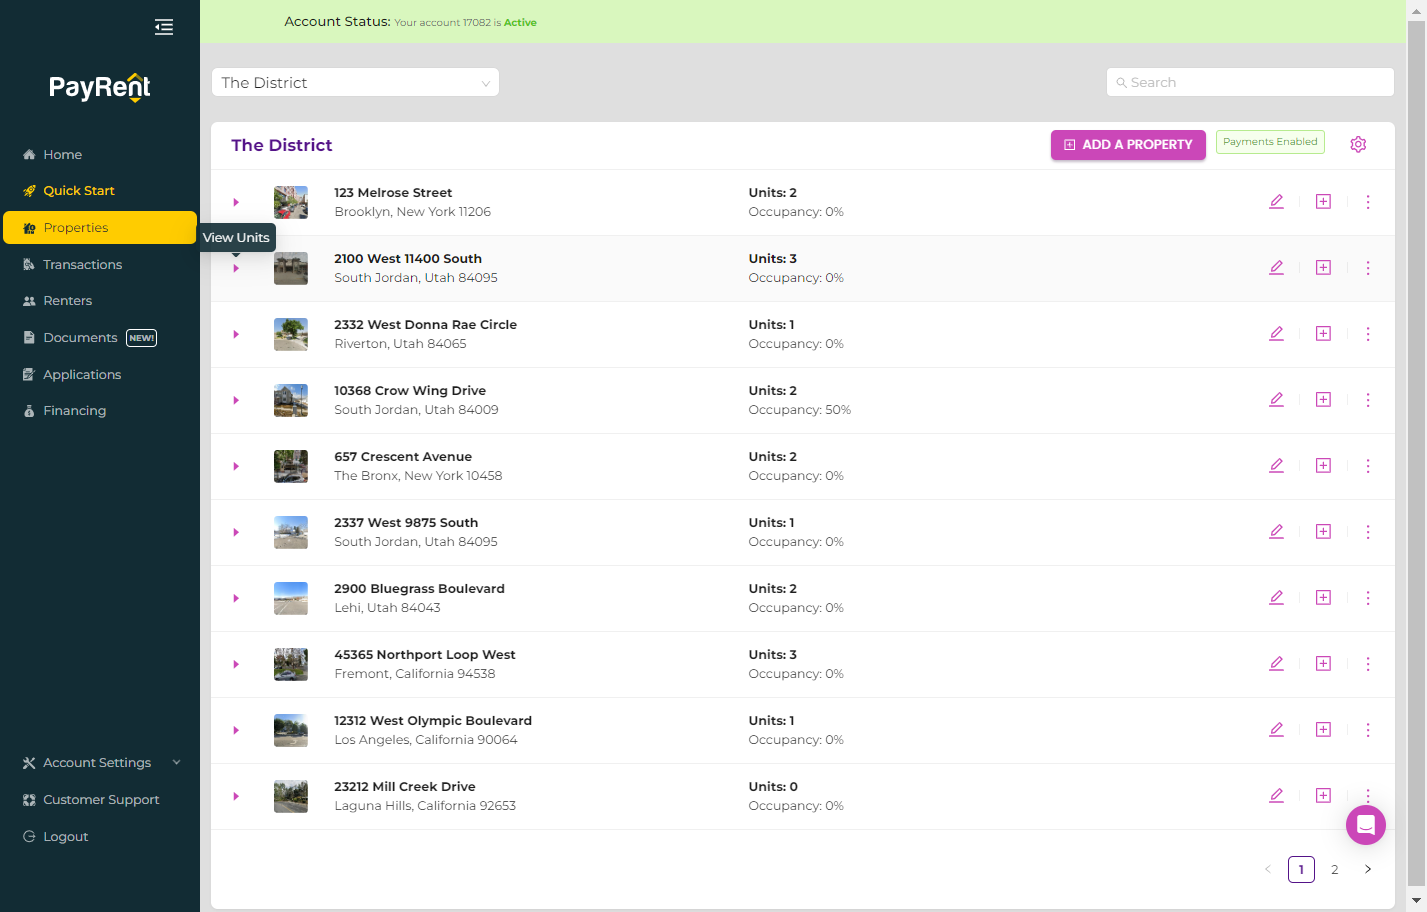Click the ADD A PROPERTY button
Viewport: 1427px width, 912px height.
click(x=1128, y=145)
